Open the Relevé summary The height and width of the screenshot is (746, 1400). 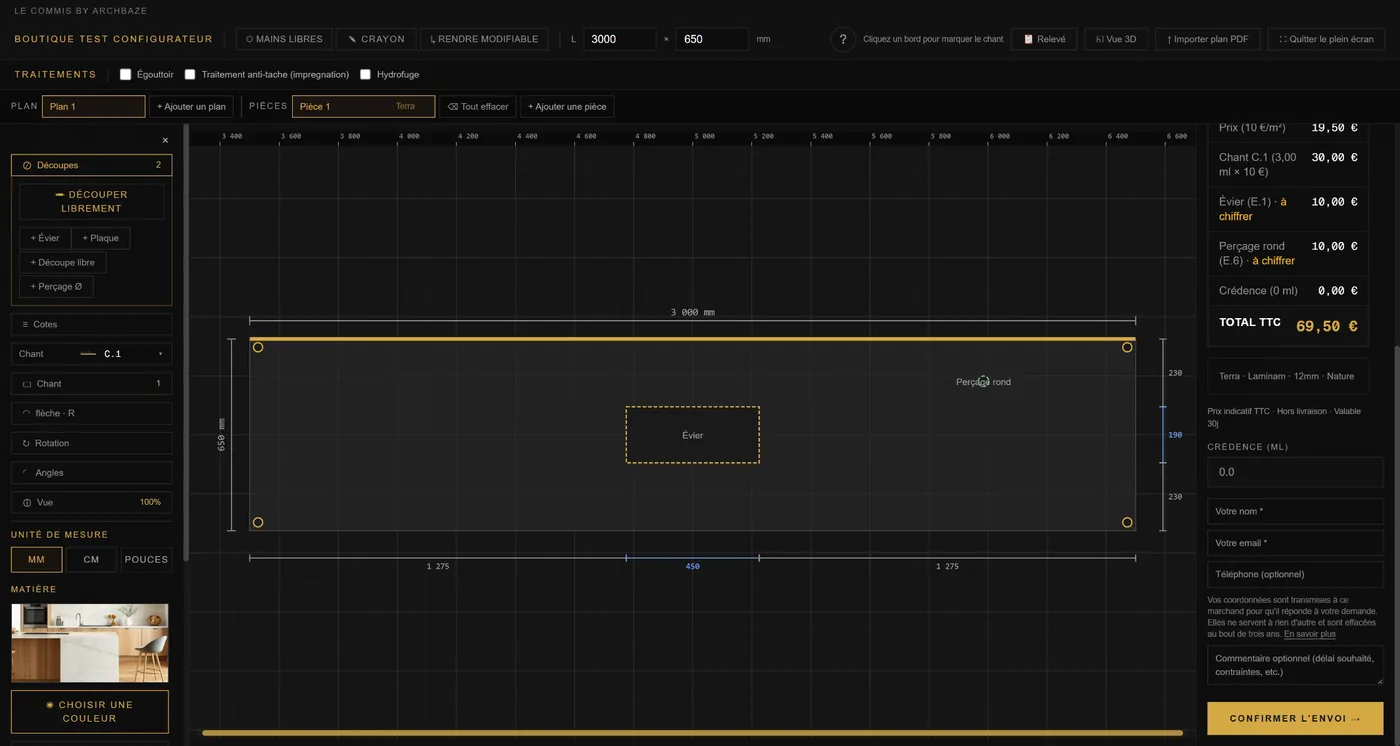tap(1044, 39)
